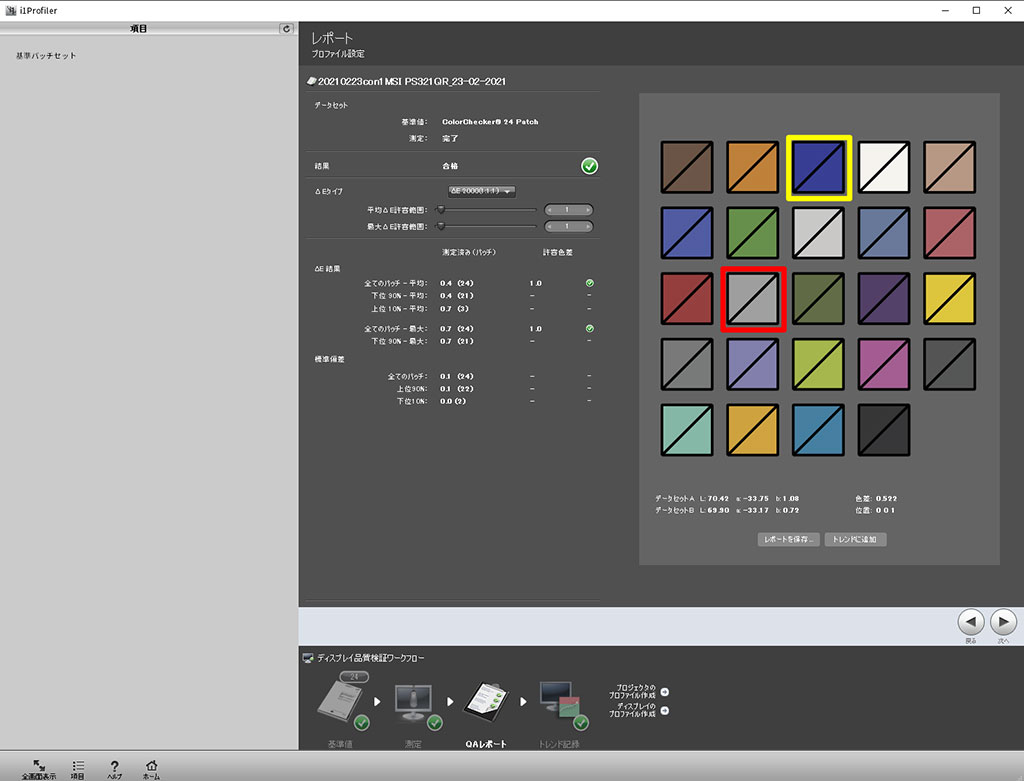Click the 平均ΔE許容範囲 slider handle
Image resolution: width=1024 pixels, height=781 pixels.
click(x=441, y=210)
